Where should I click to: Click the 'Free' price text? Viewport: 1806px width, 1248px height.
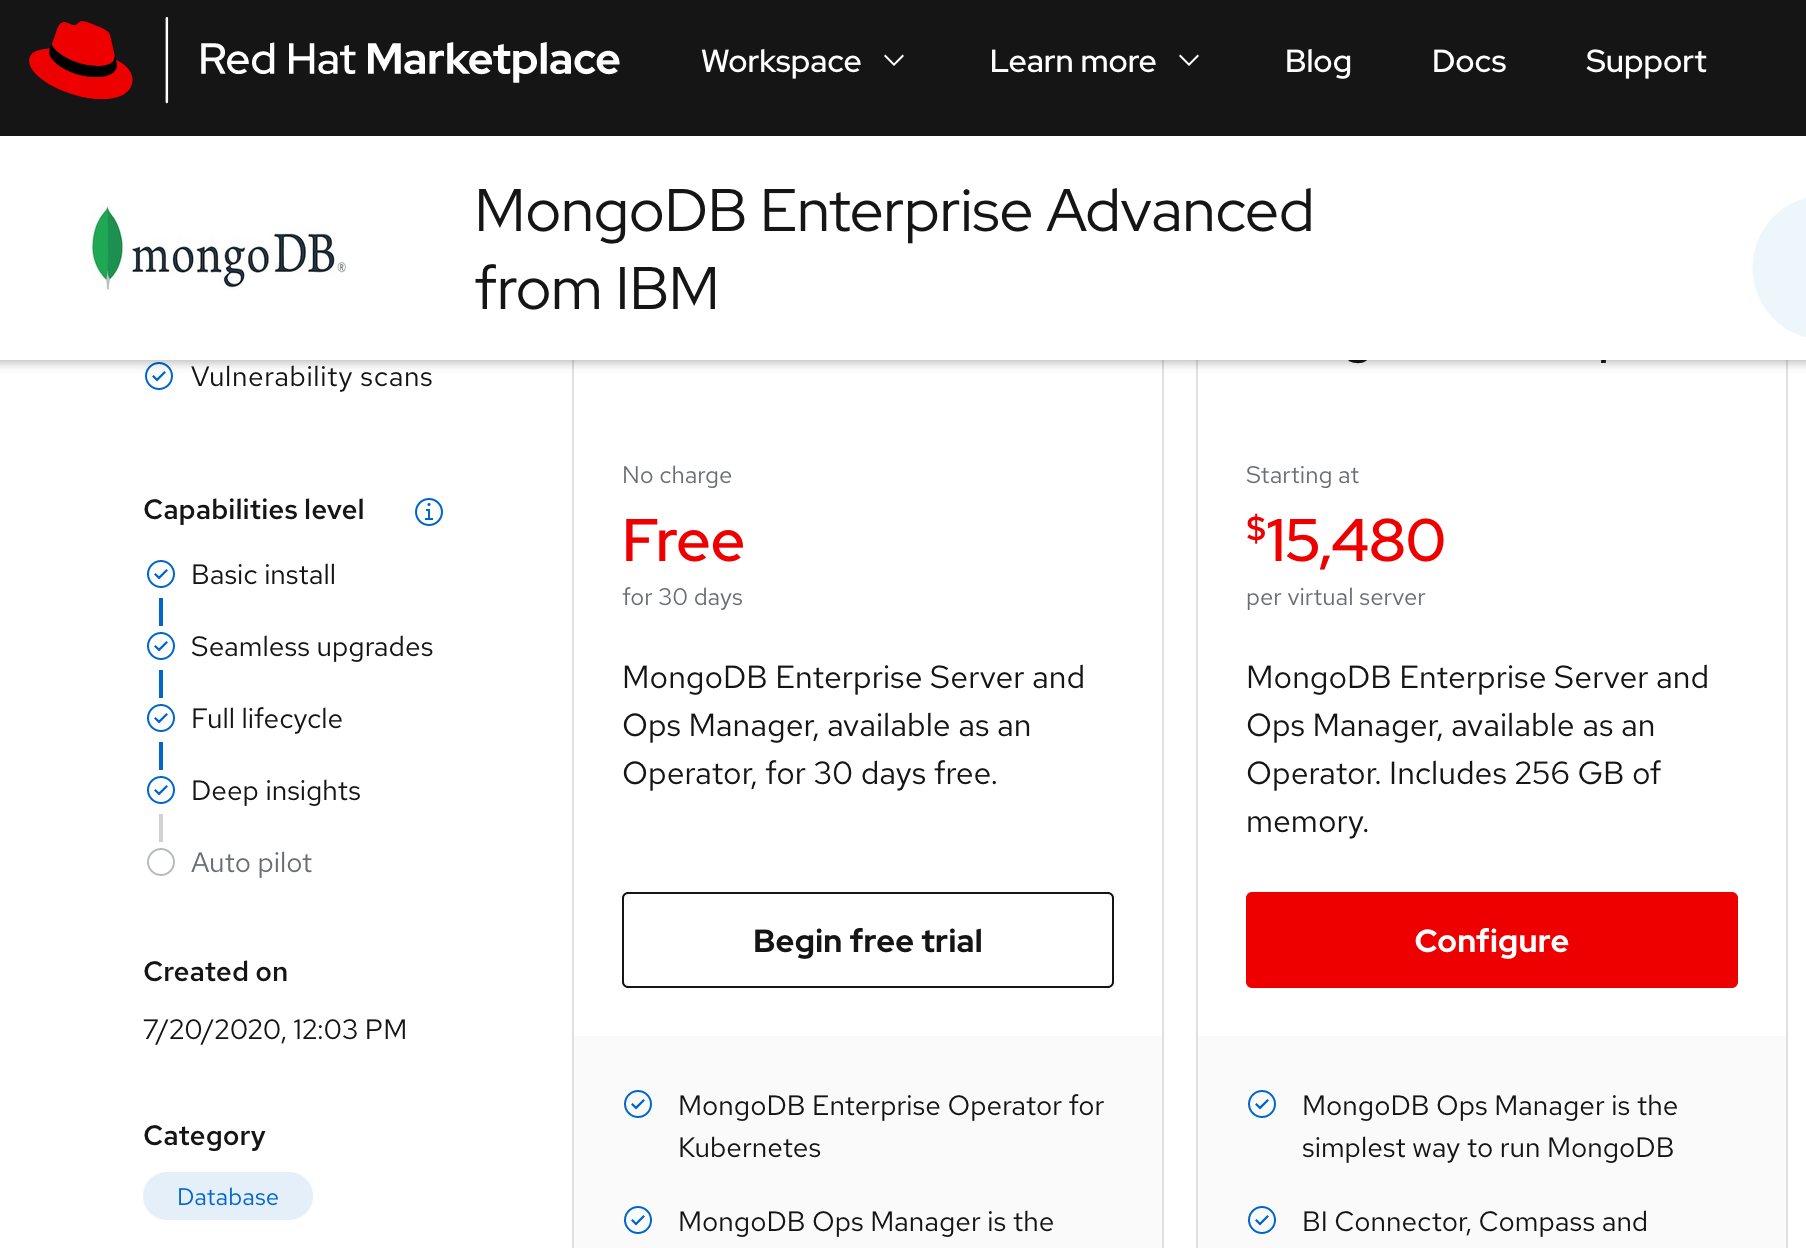(683, 540)
